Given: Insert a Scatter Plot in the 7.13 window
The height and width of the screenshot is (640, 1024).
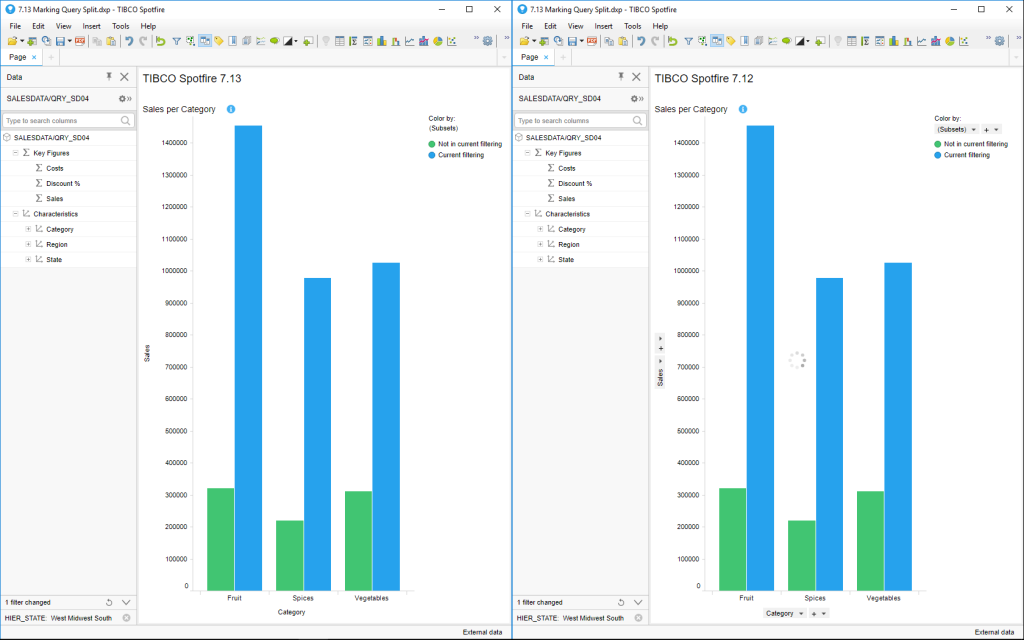Looking at the screenshot, I should 451,40.
